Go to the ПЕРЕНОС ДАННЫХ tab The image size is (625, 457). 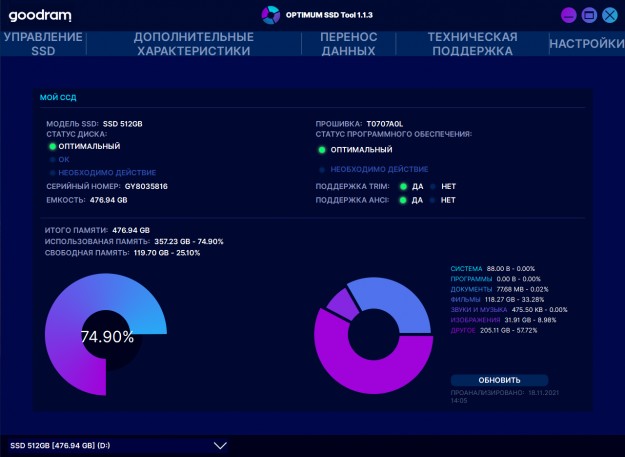pos(349,44)
